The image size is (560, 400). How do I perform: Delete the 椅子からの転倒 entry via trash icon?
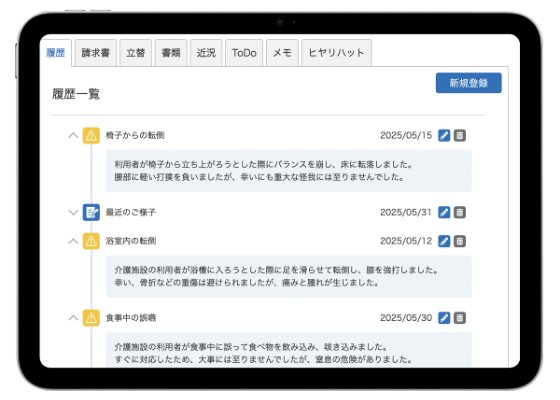pos(460,135)
